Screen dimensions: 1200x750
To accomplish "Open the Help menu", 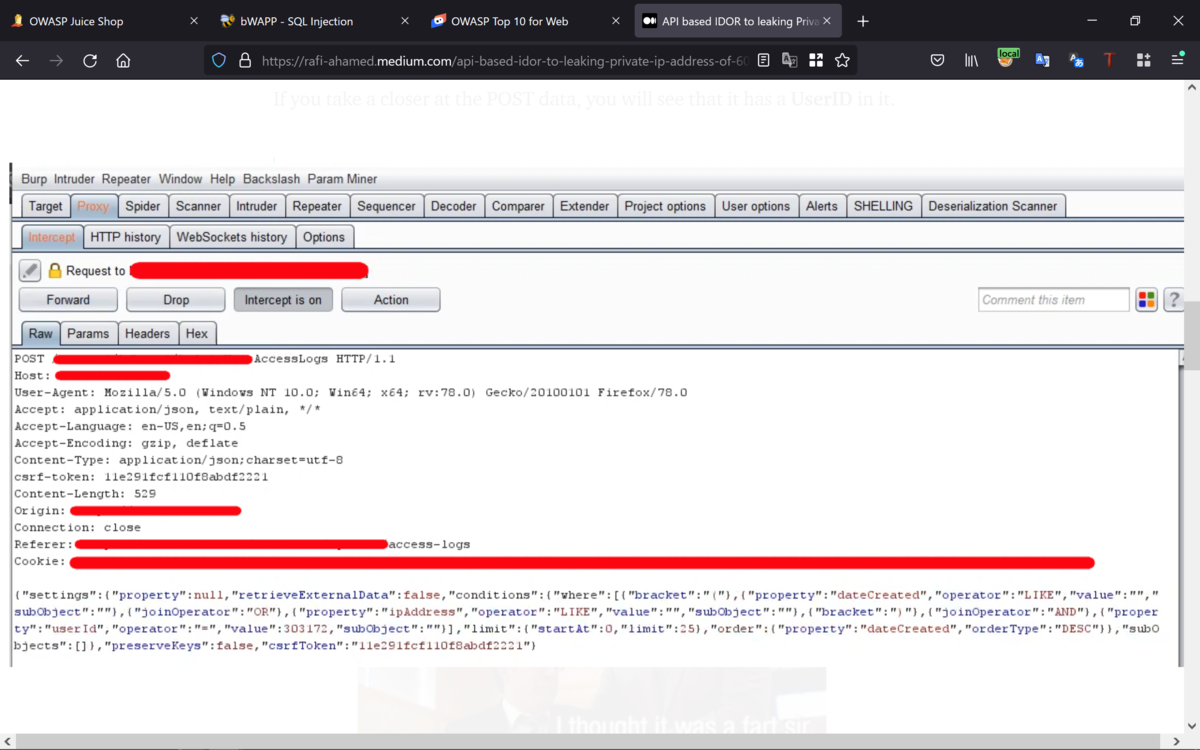I will 222,179.
